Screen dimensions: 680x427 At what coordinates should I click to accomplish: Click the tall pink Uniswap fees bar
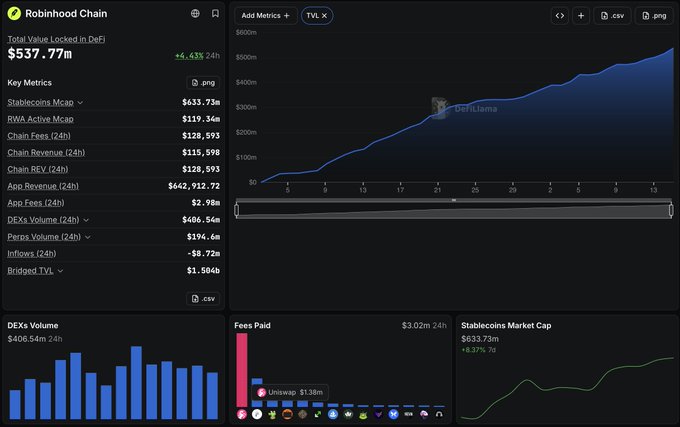point(242,370)
